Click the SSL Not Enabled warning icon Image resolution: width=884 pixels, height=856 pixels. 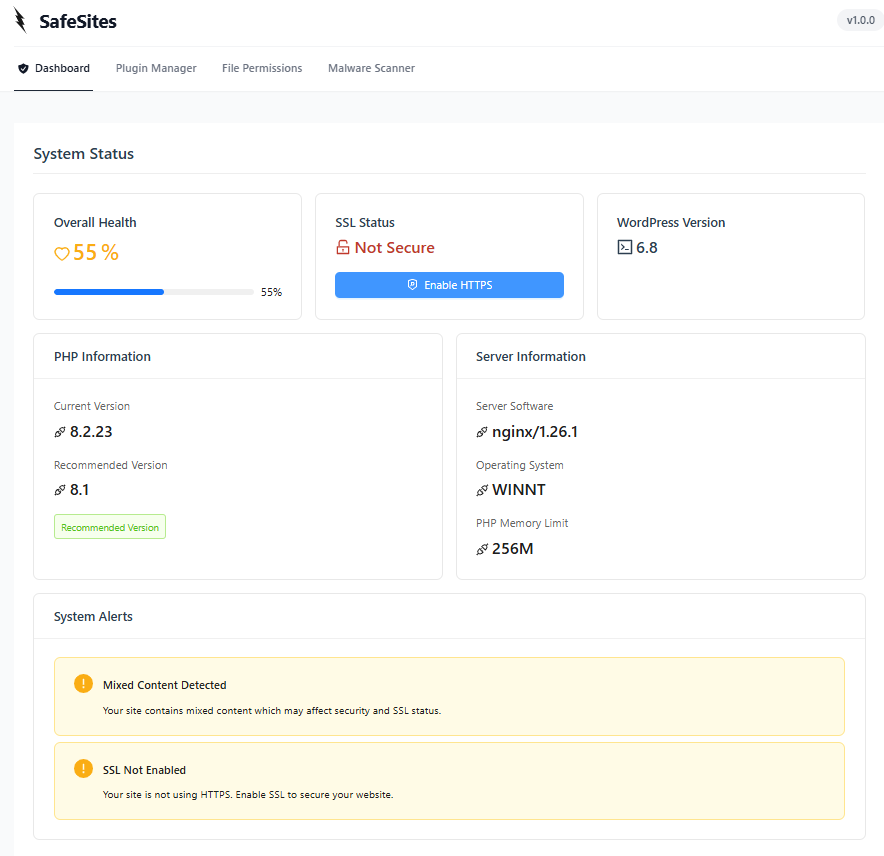click(x=83, y=769)
